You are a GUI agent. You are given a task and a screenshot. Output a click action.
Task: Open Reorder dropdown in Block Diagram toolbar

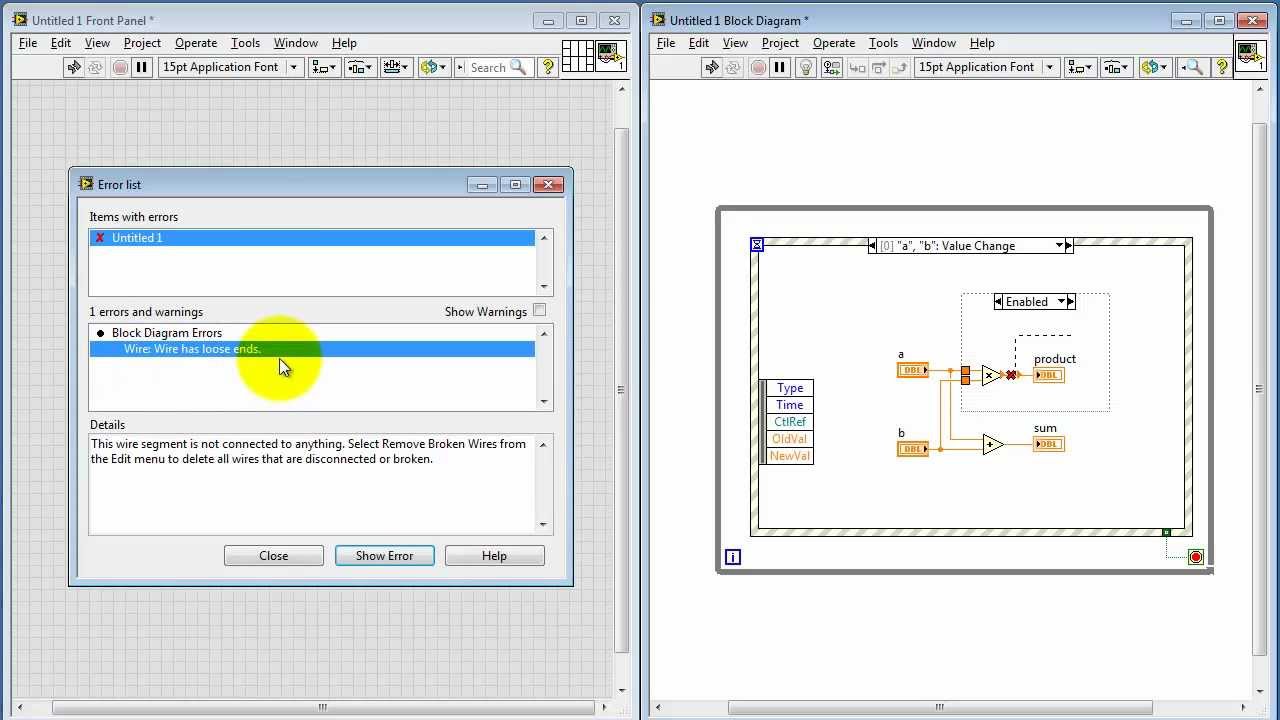pyautogui.click(x=1153, y=67)
